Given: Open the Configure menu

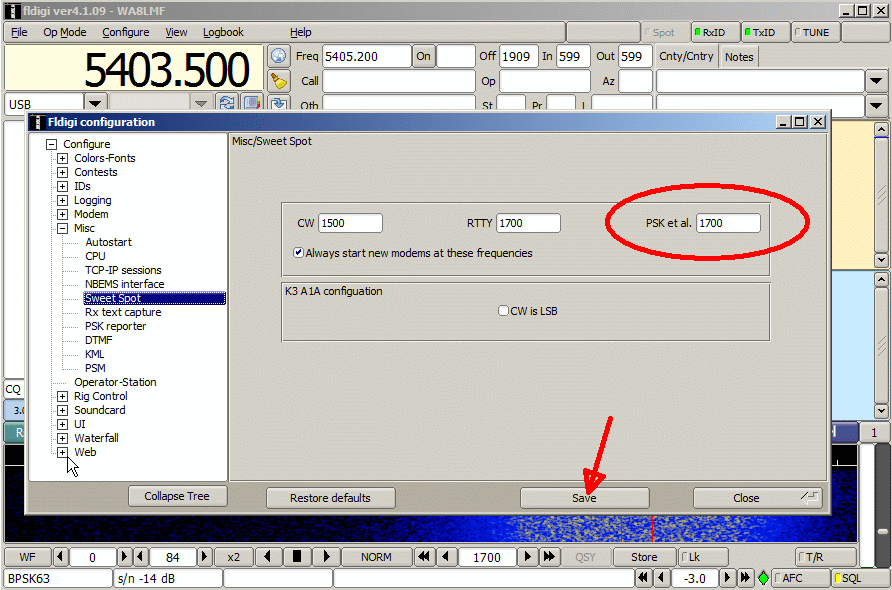Looking at the screenshot, I should [x=126, y=32].
